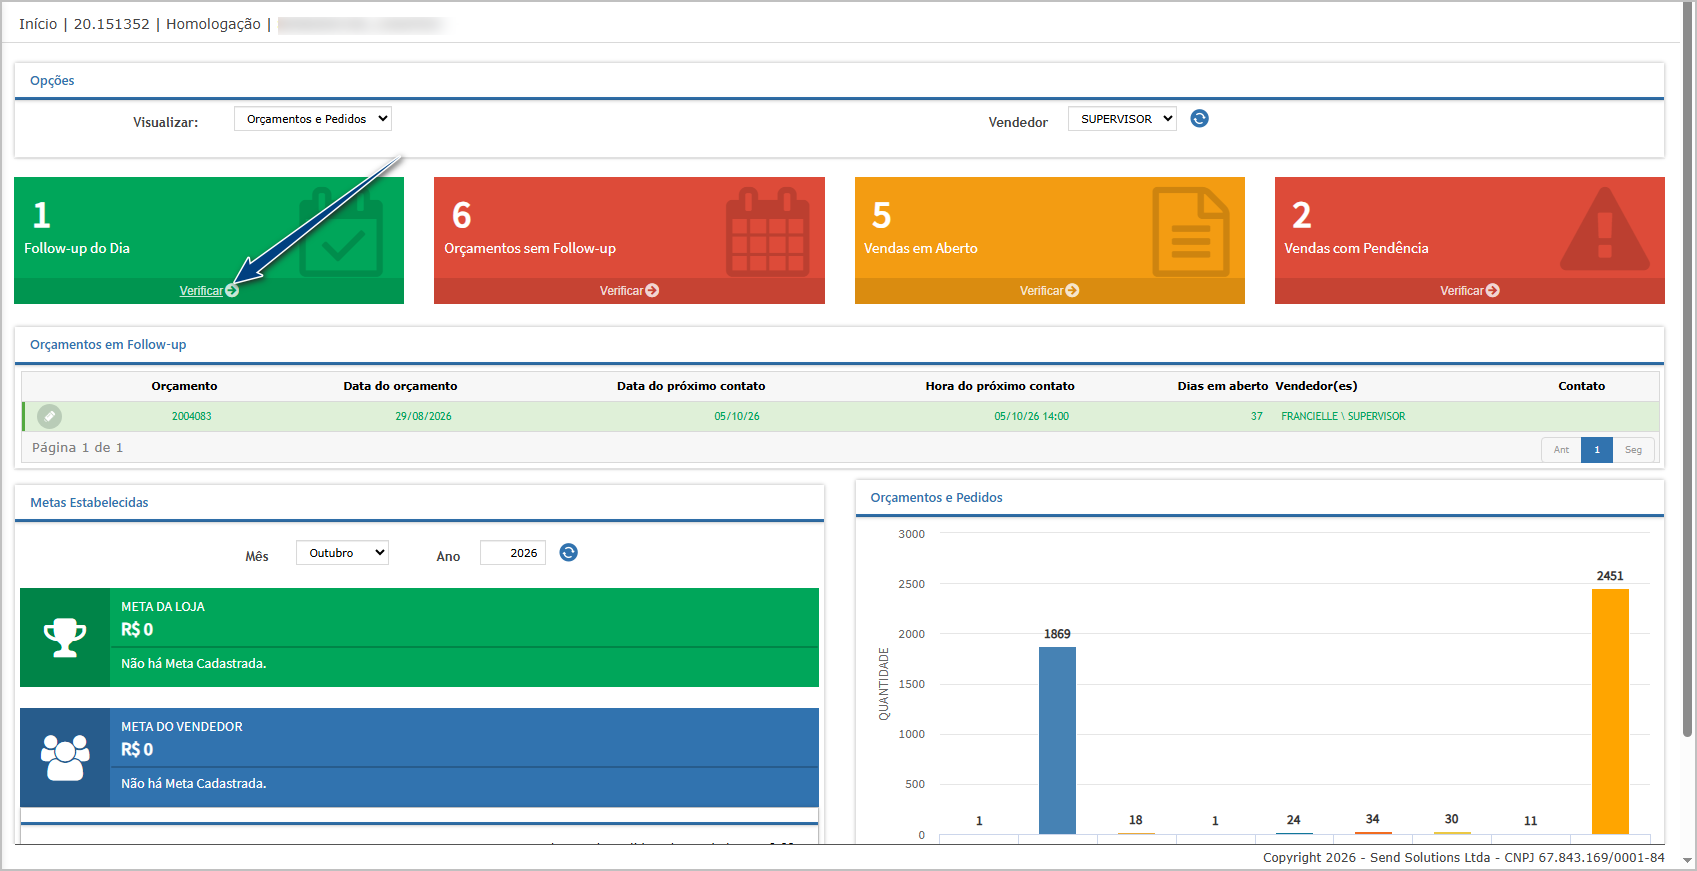Click the Ant pagination button
This screenshot has width=1697, height=871.
(1561, 450)
